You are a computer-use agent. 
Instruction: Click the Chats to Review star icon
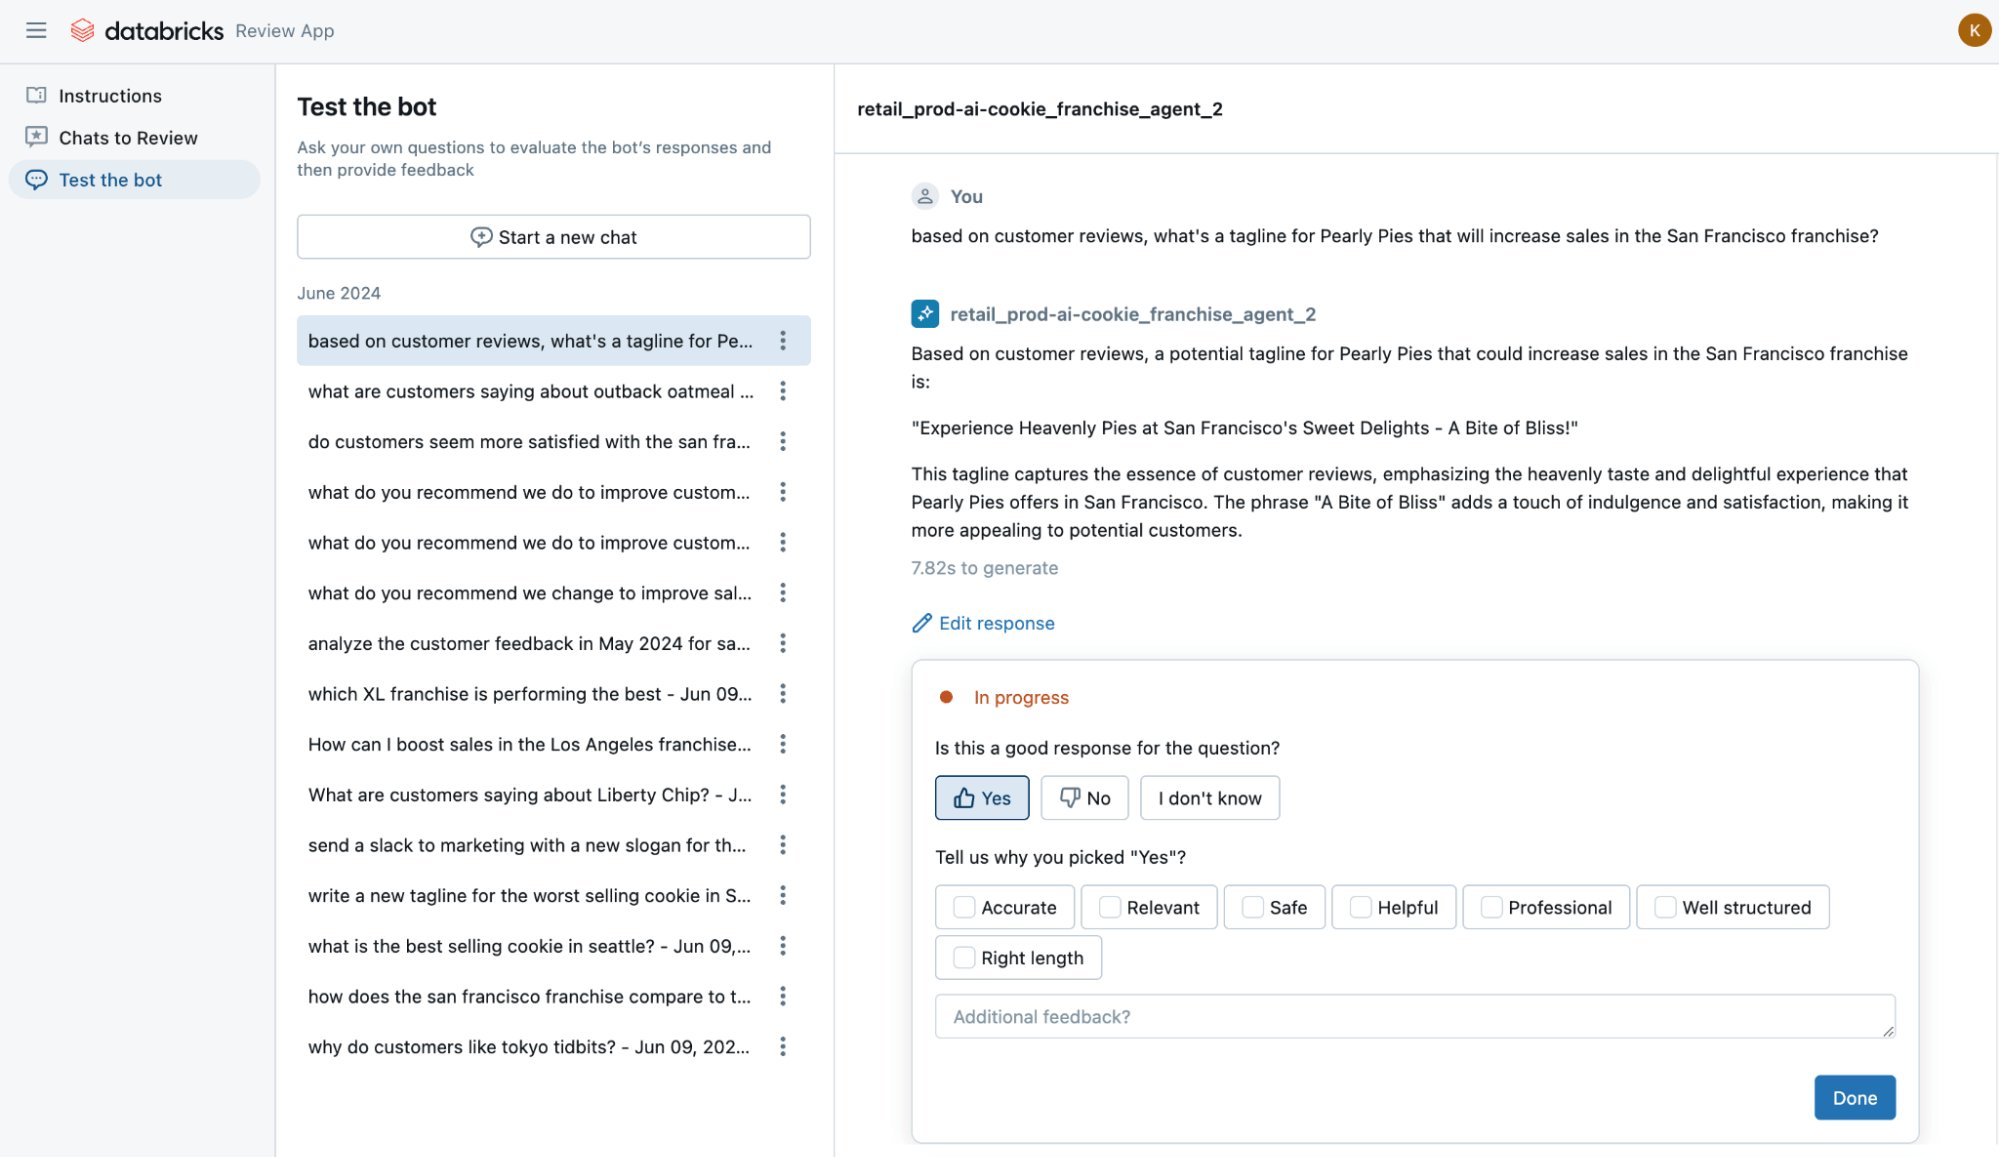coord(37,137)
